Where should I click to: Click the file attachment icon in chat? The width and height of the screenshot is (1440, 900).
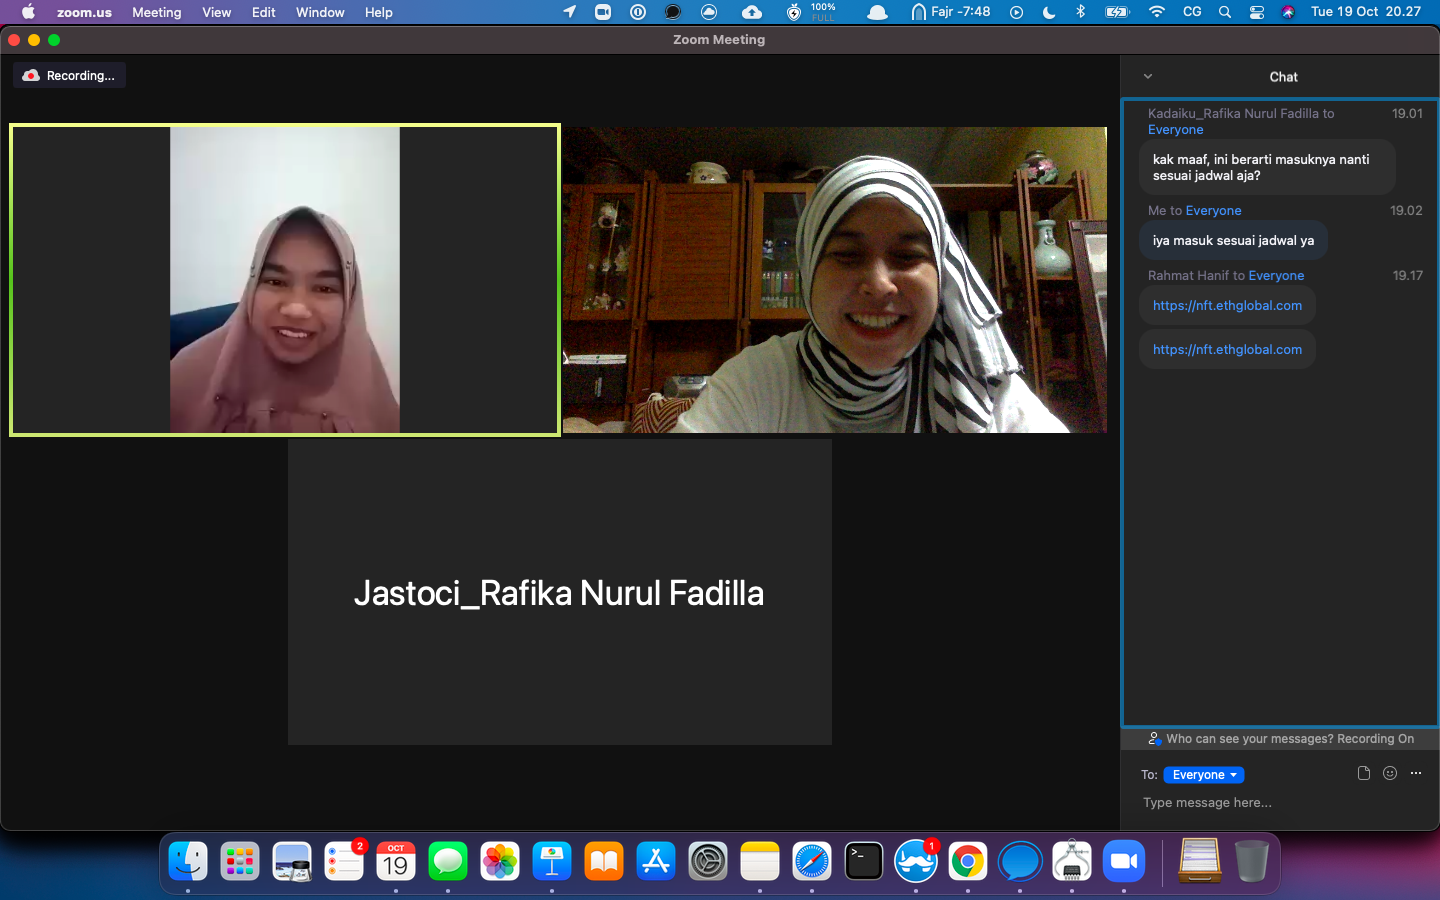pos(1363,773)
